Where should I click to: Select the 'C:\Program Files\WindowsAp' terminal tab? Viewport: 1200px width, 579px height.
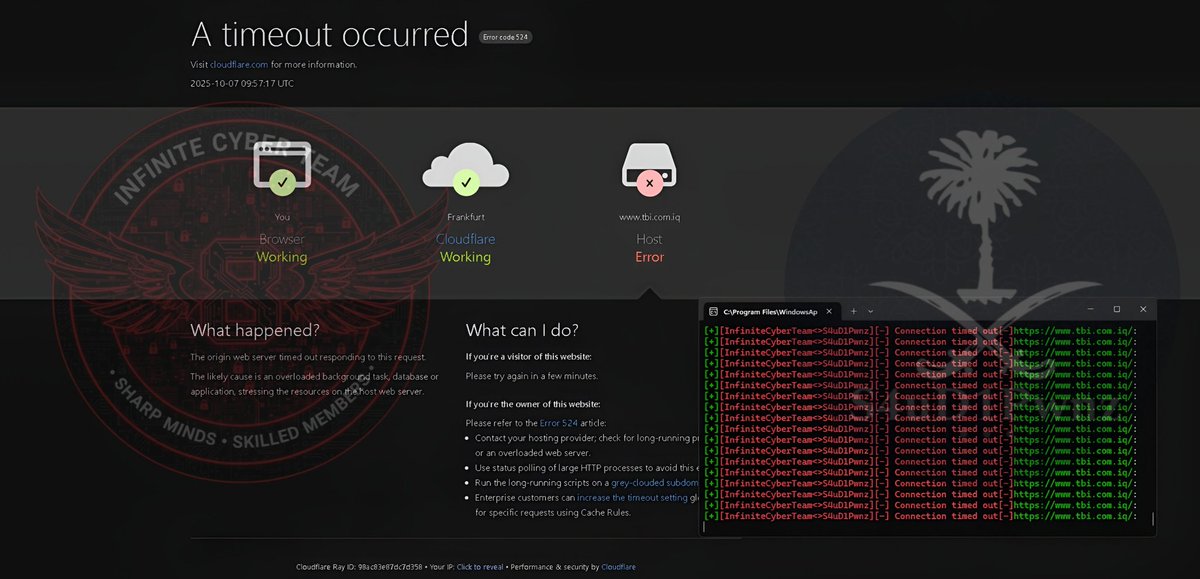tap(771, 310)
